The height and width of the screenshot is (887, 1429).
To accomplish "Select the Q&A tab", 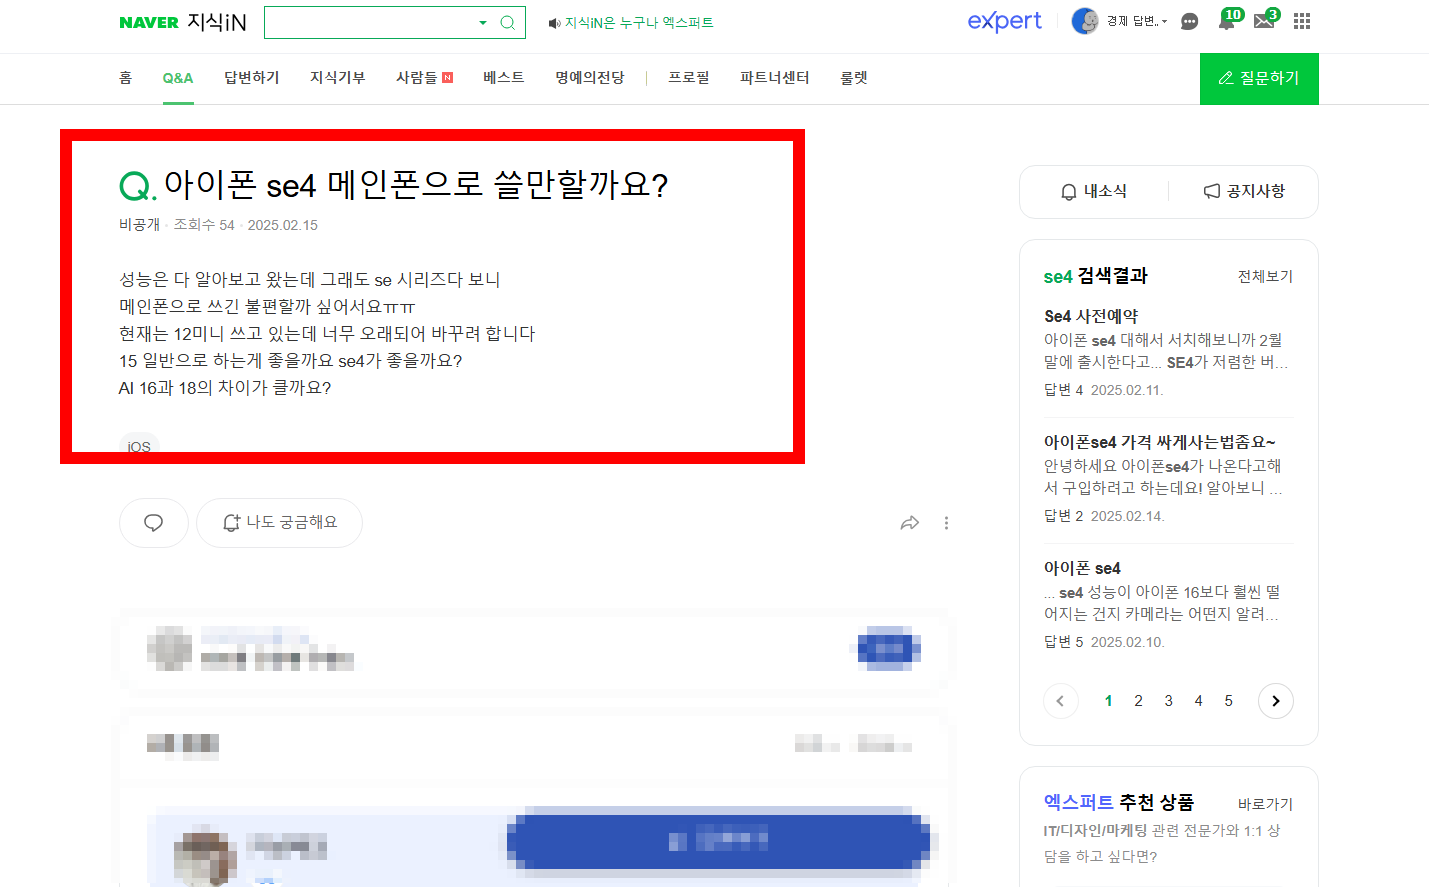I will click(x=178, y=78).
